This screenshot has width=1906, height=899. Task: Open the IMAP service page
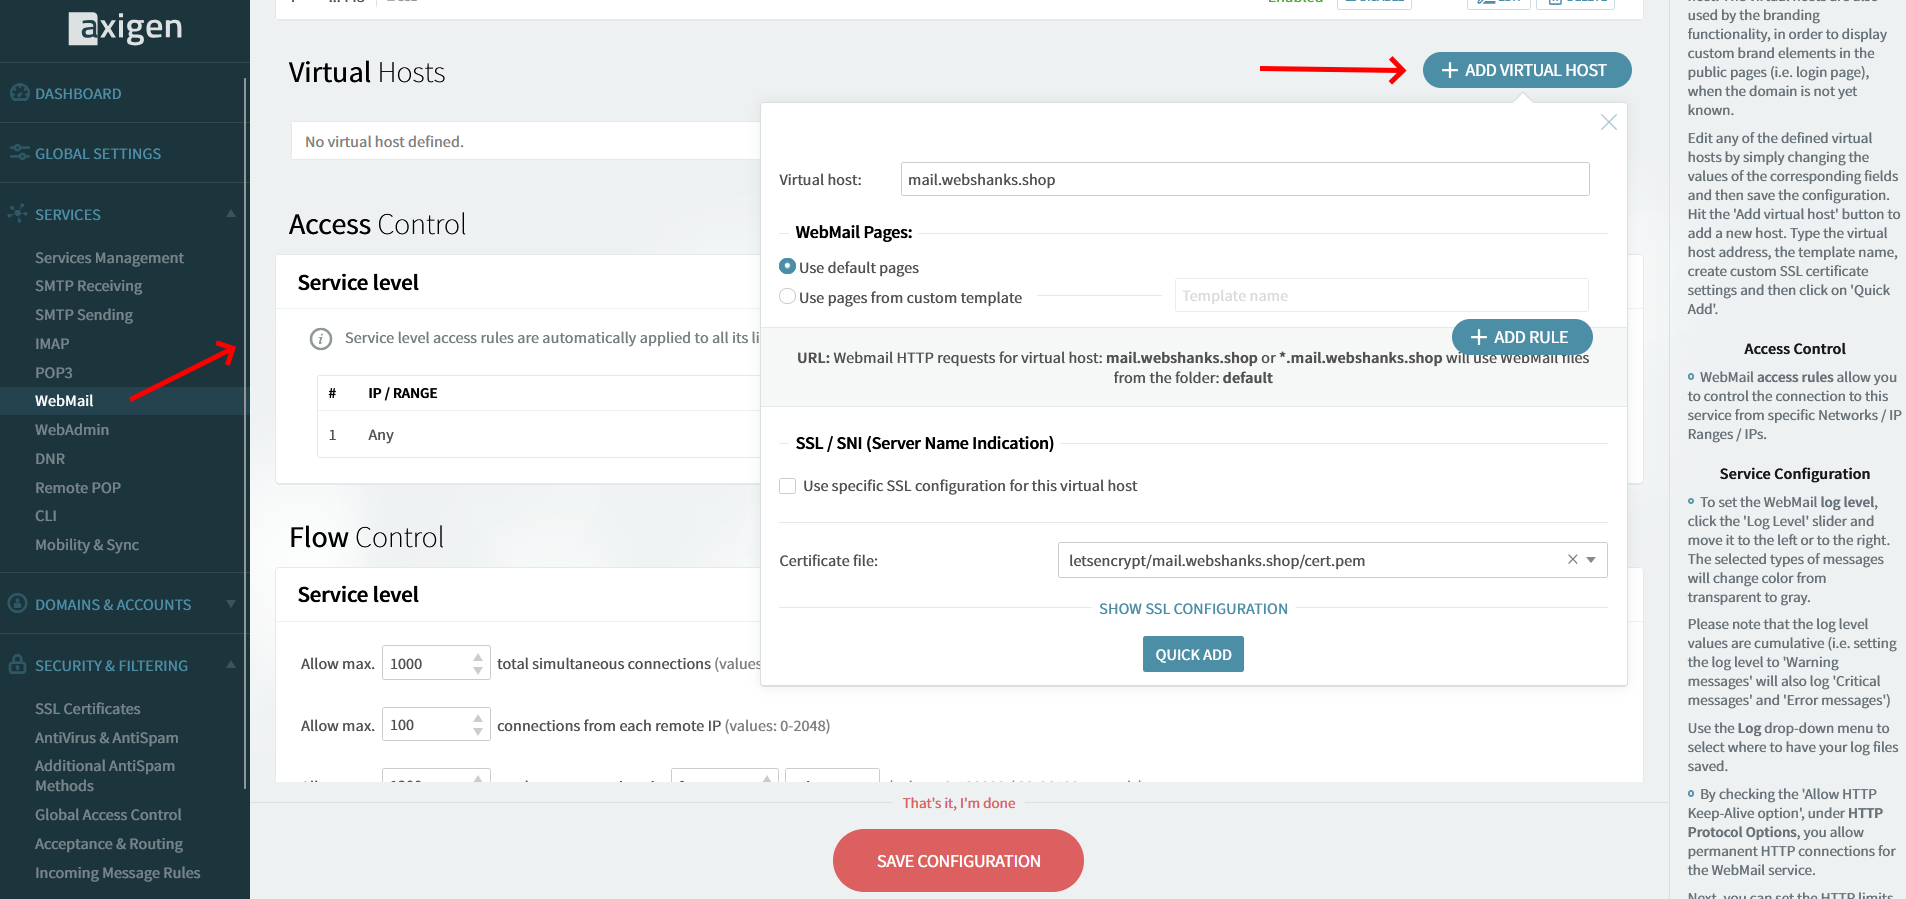[x=52, y=344]
